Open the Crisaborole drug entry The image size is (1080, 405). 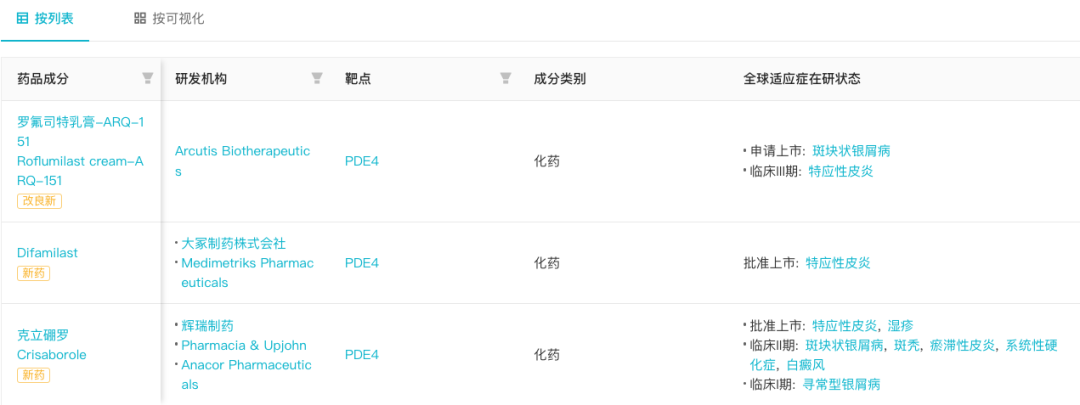click(x=52, y=346)
